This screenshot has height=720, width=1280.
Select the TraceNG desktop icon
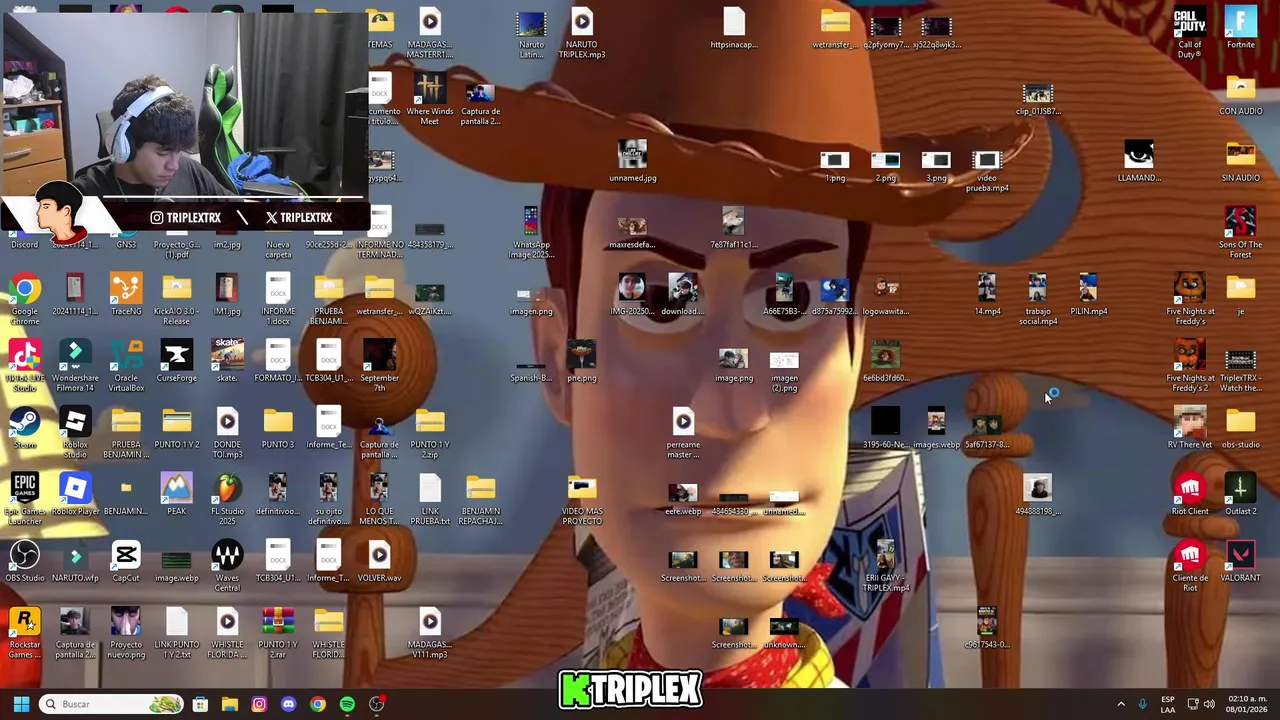pos(126,293)
